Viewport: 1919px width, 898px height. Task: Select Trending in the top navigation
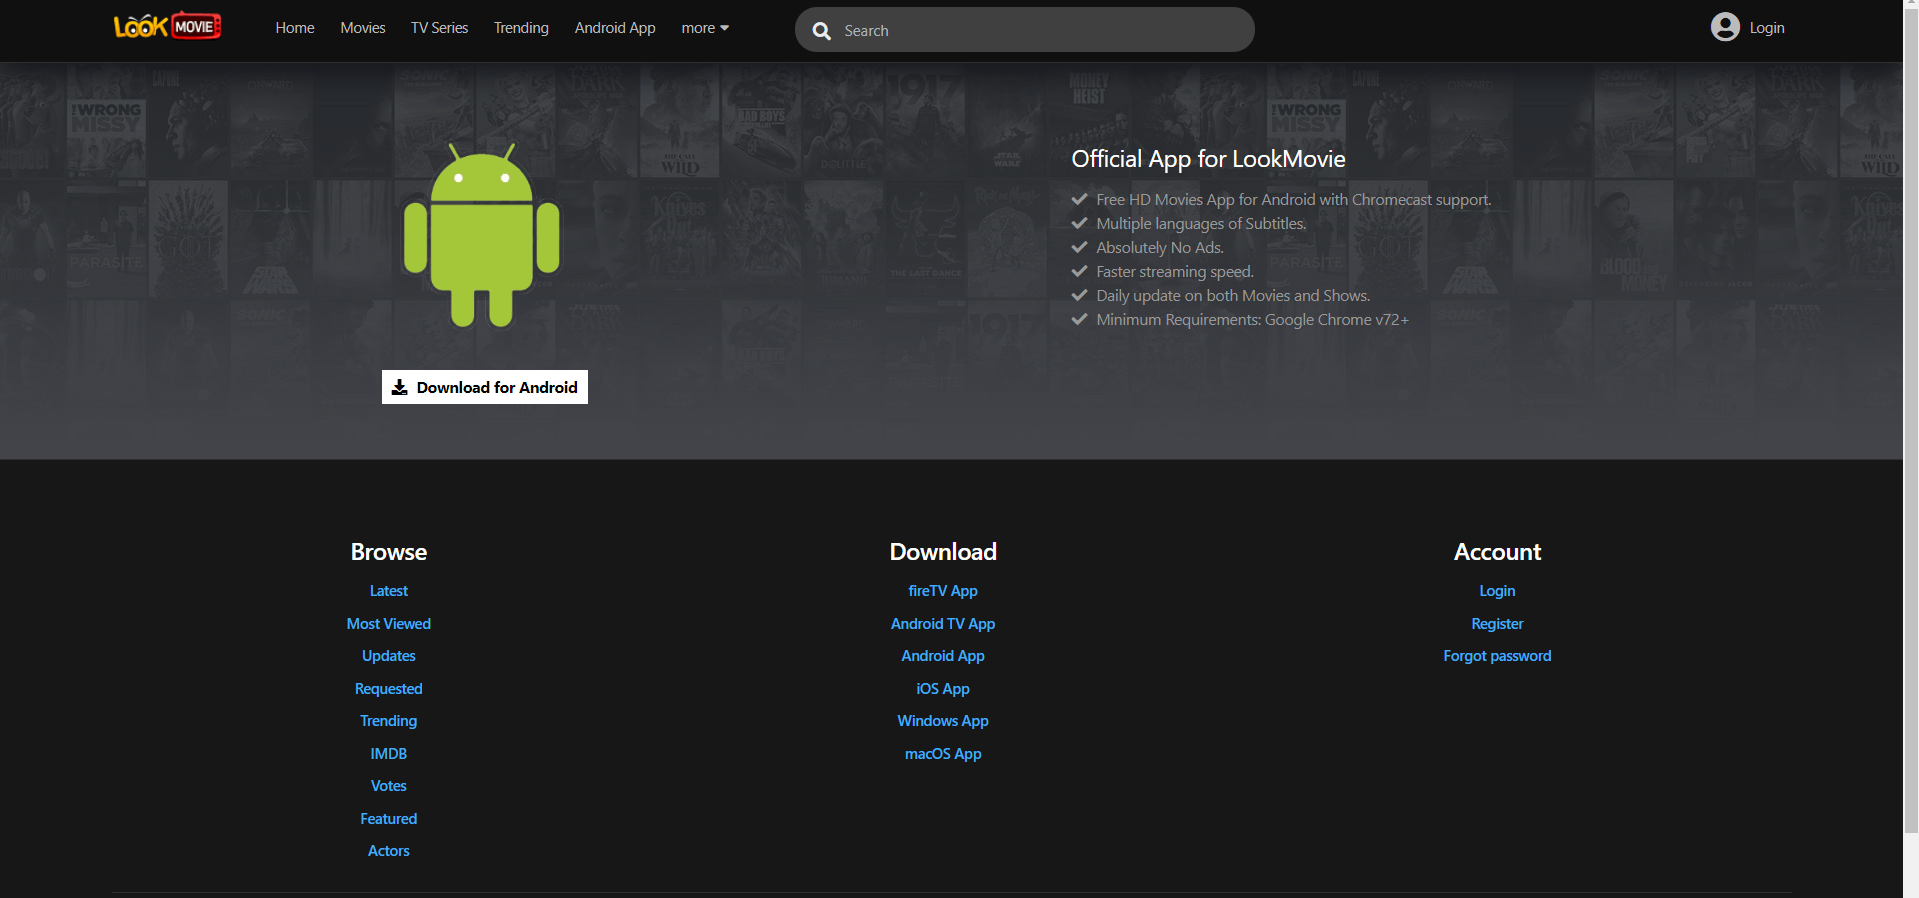[x=521, y=28]
